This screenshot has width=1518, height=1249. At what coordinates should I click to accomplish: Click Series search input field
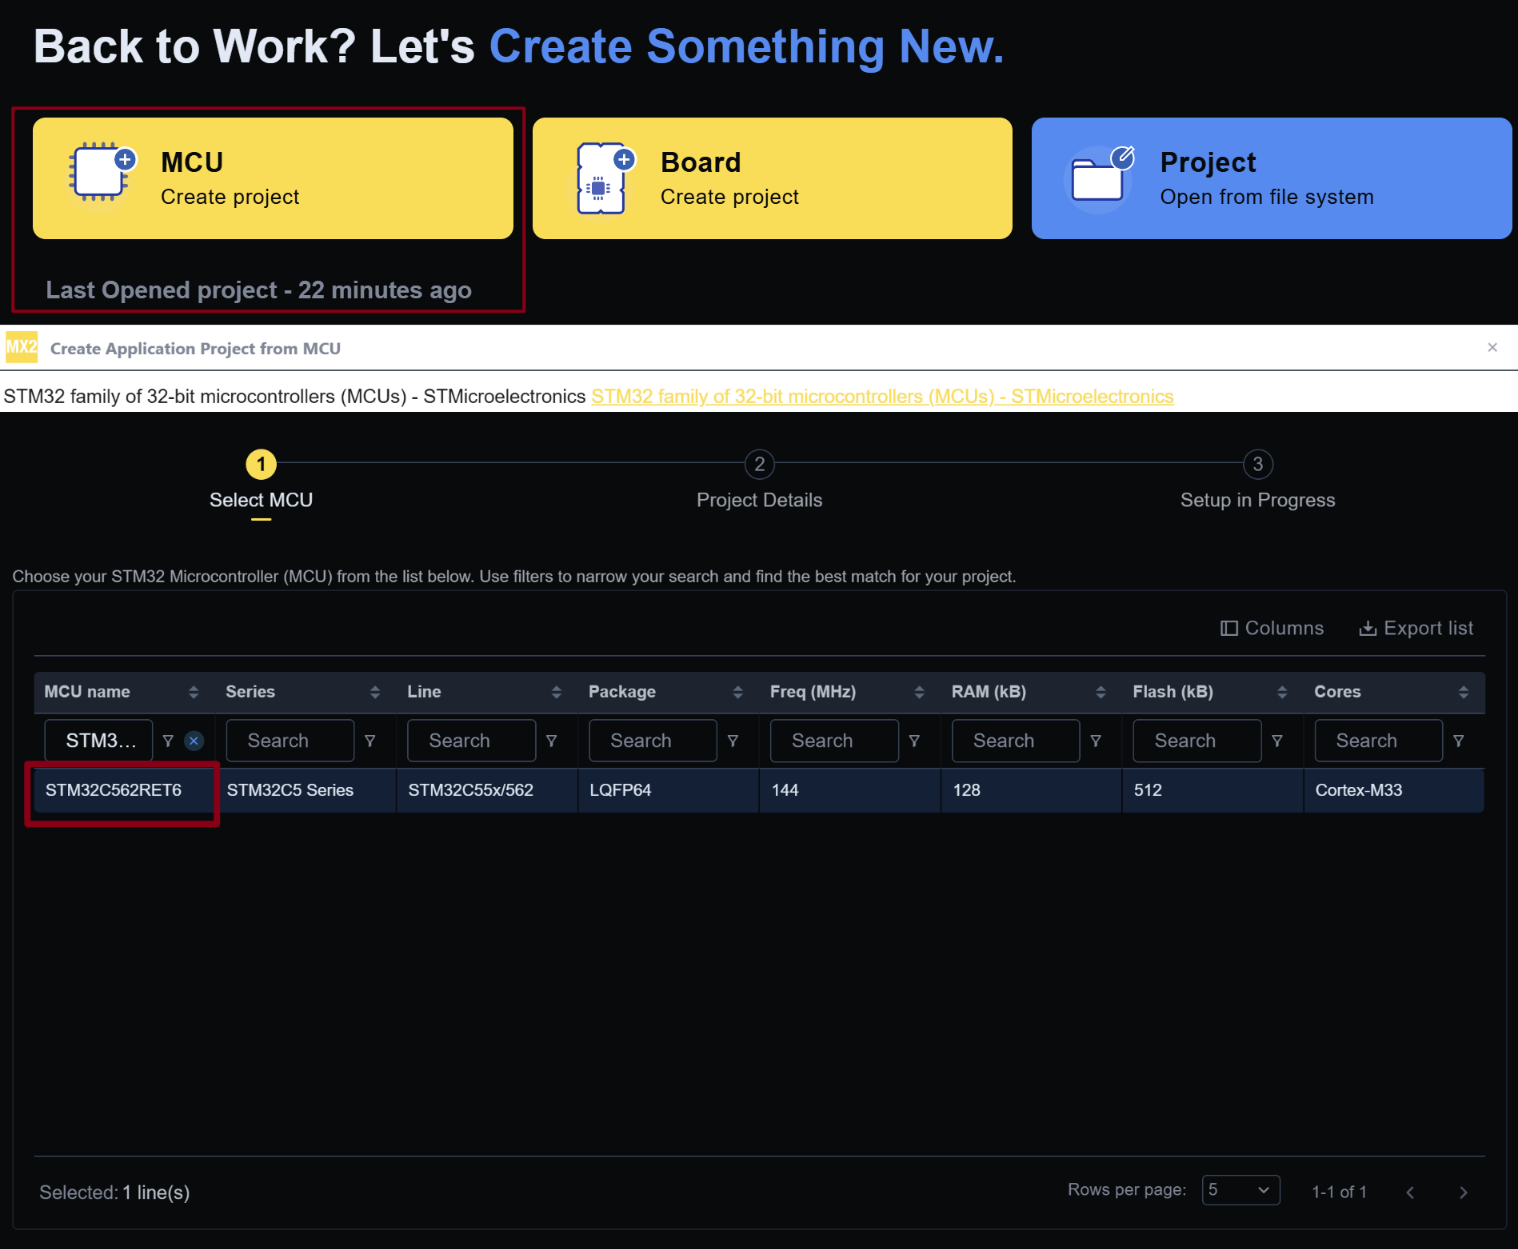click(290, 741)
